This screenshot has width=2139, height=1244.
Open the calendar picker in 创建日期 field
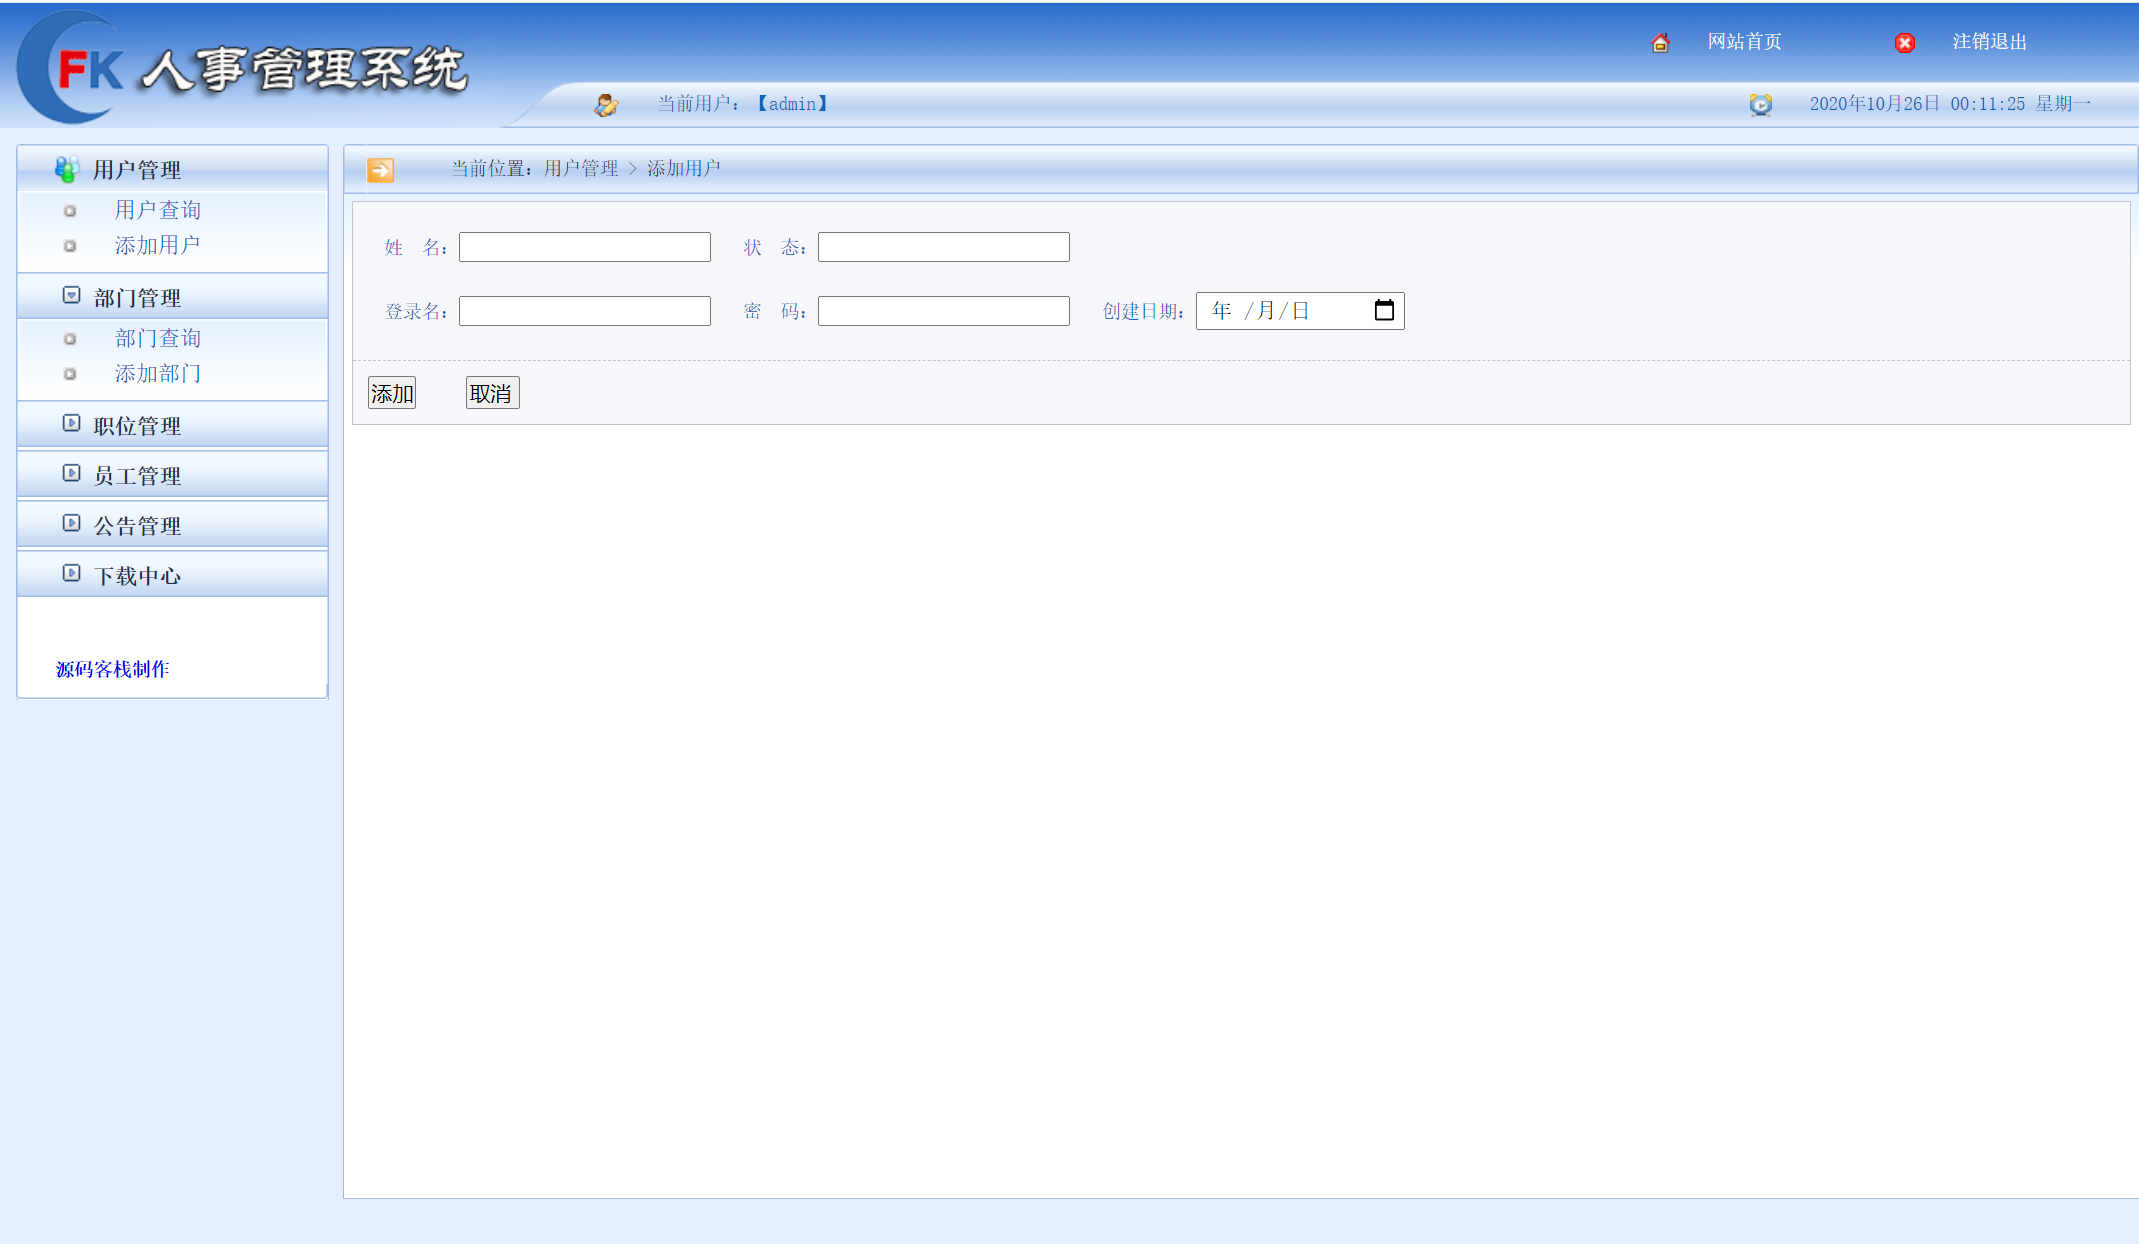pyautogui.click(x=1384, y=311)
